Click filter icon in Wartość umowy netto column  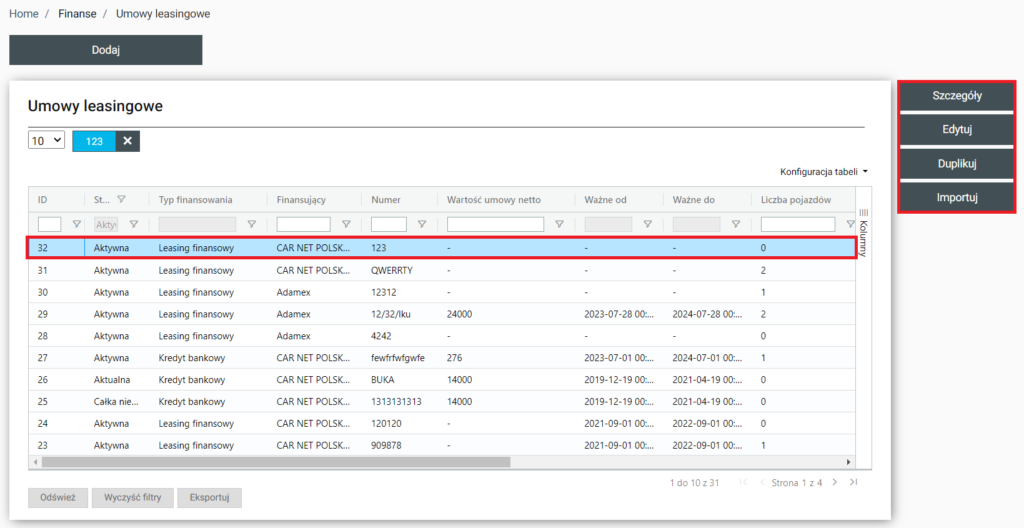tap(559, 225)
